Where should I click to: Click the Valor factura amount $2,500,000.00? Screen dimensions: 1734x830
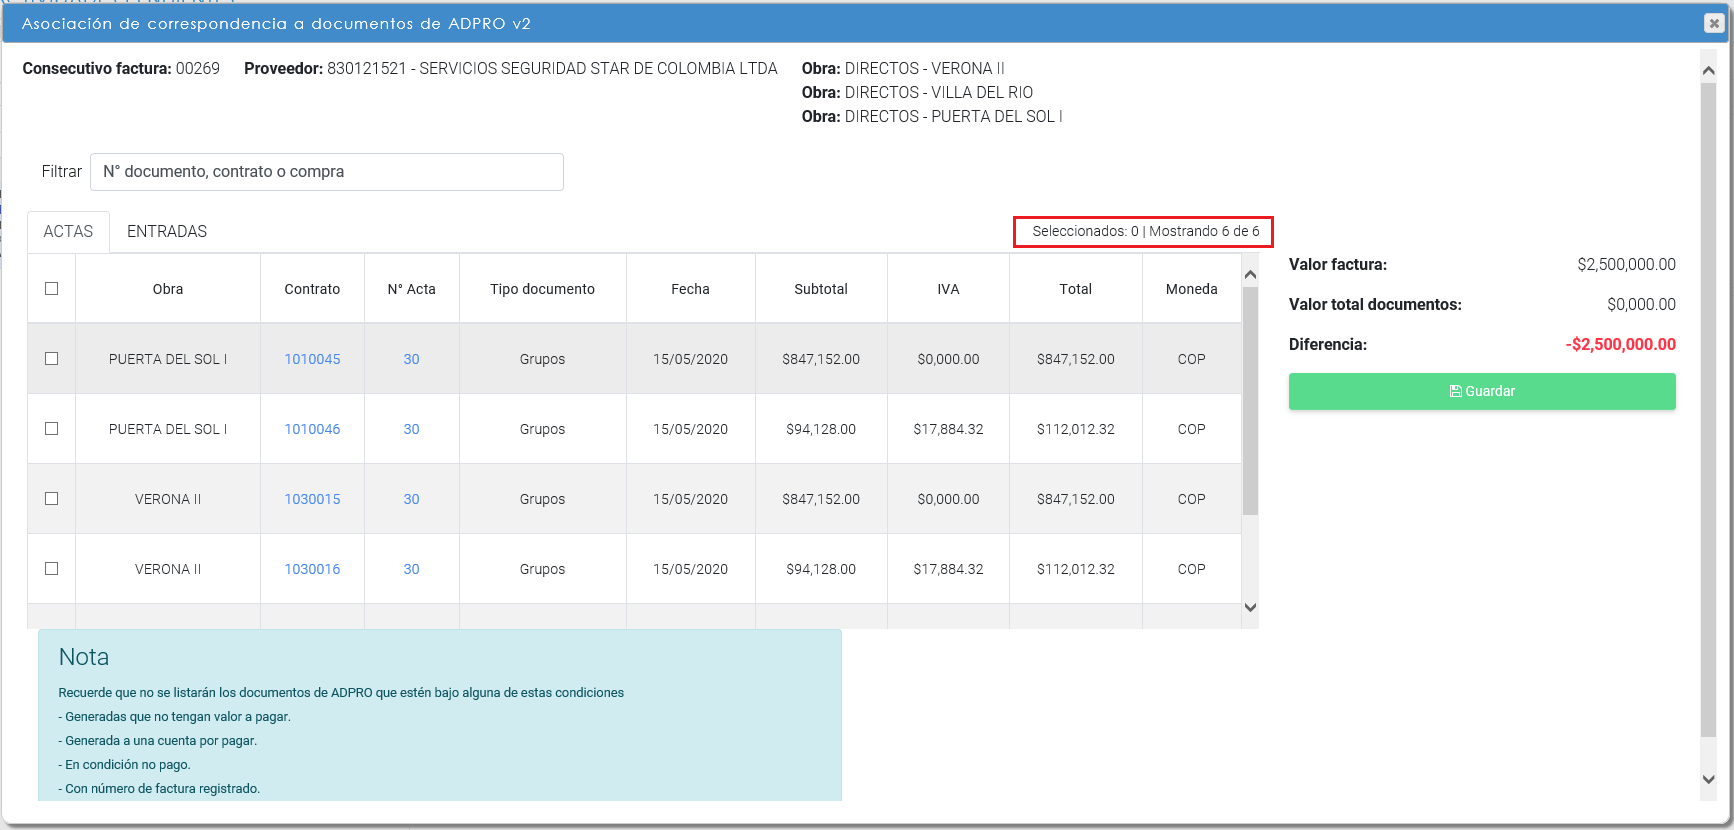pyautogui.click(x=1626, y=264)
